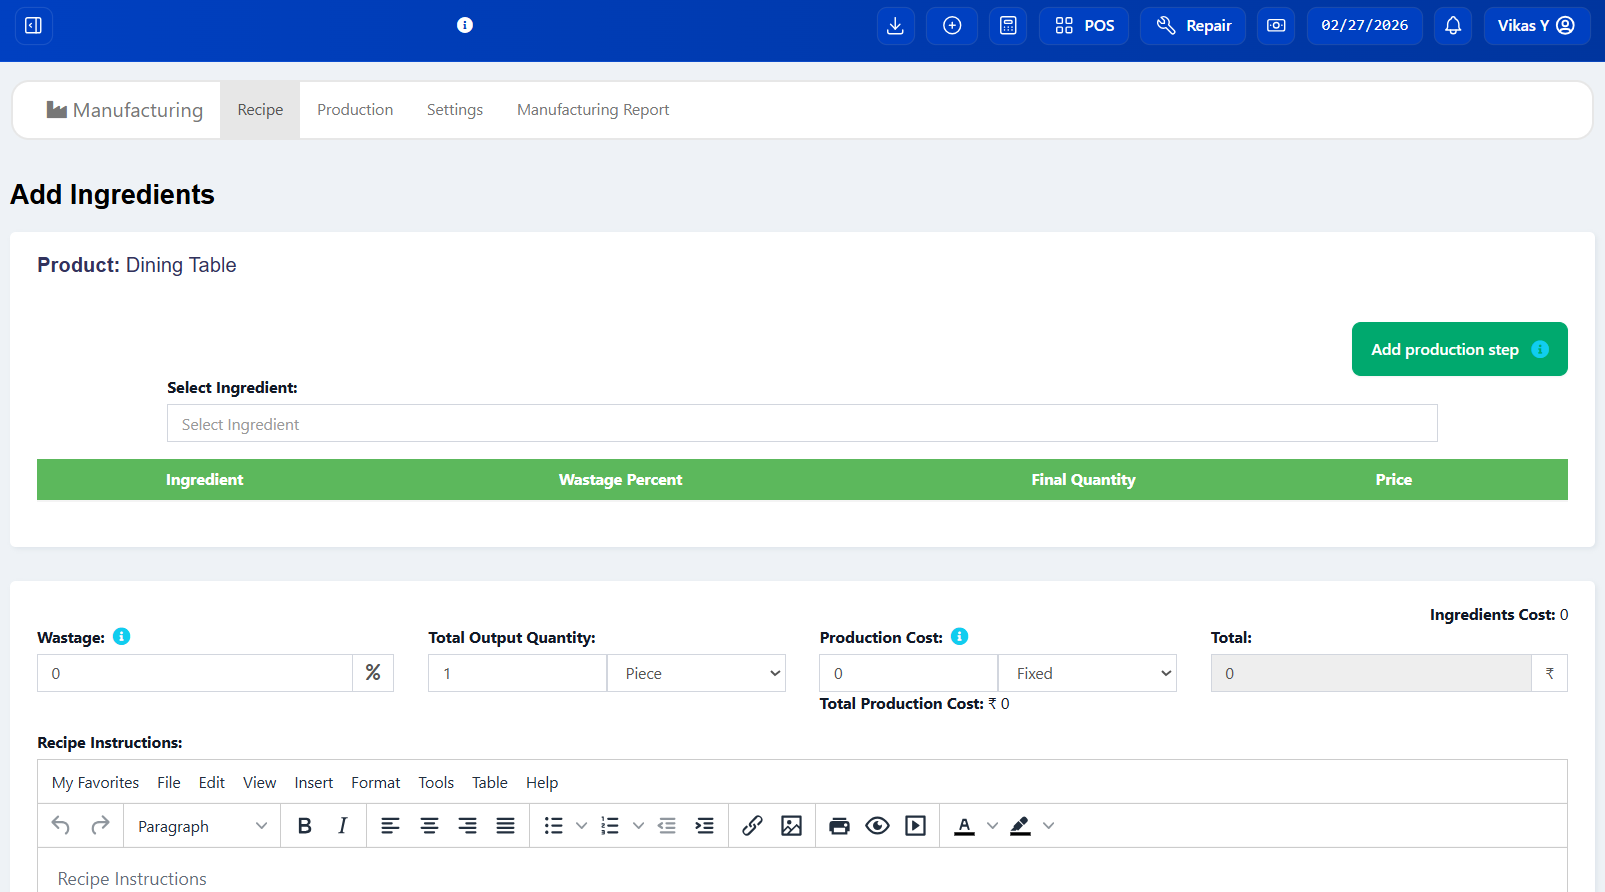Open the Manufacturing Report tab
Screen dimensions: 1605x892
[593, 110]
